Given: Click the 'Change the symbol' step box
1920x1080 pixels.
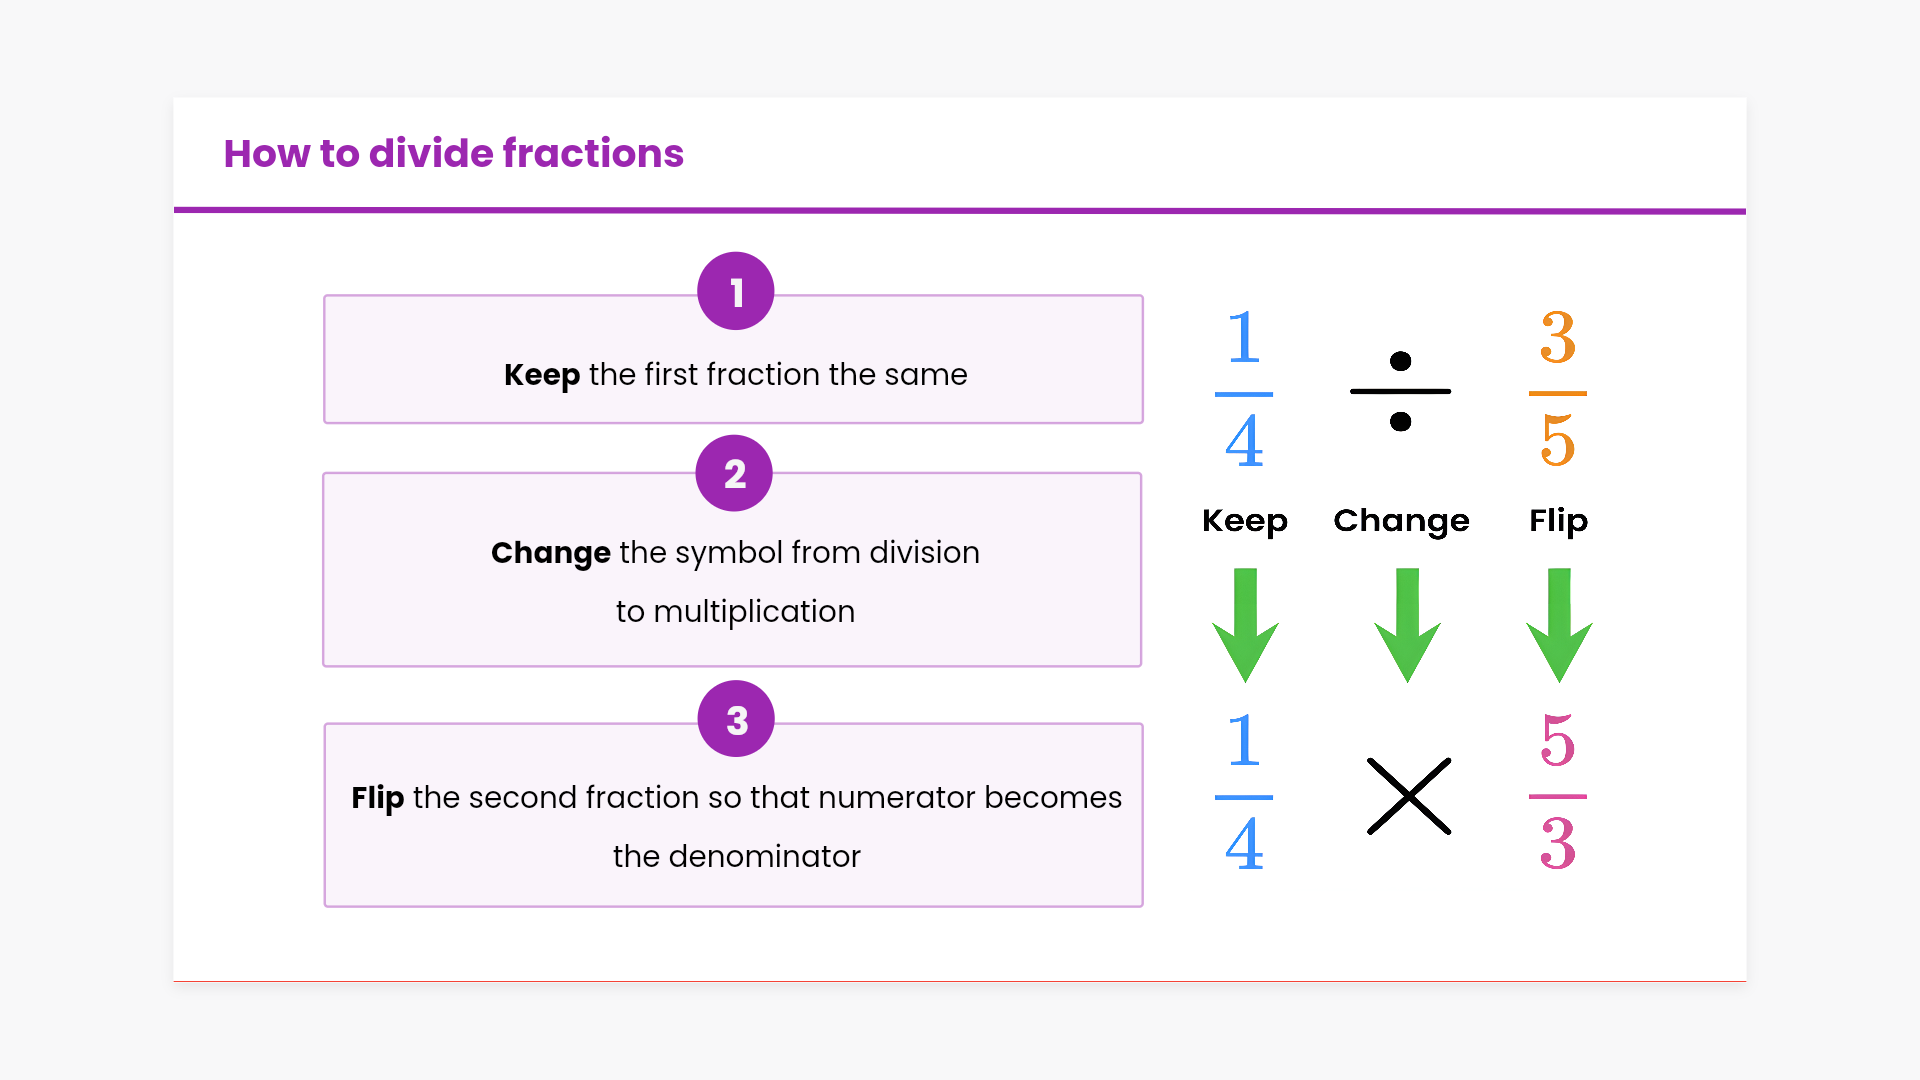Looking at the screenshot, I should pos(734,581).
